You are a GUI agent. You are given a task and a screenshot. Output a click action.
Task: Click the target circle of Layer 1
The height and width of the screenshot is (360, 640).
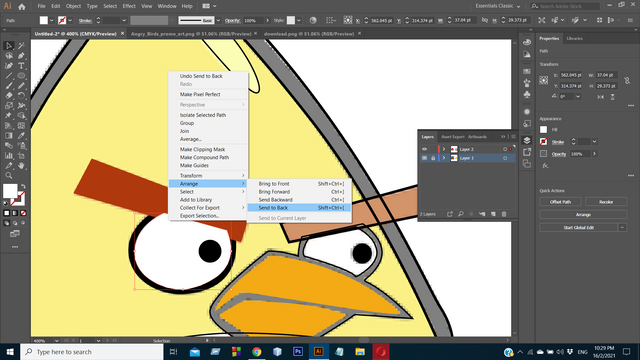pyautogui.click(x=505, y=158)
